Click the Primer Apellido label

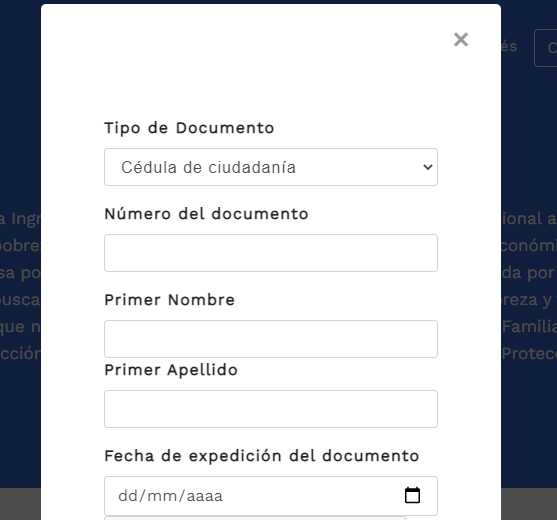coord(171,370)
